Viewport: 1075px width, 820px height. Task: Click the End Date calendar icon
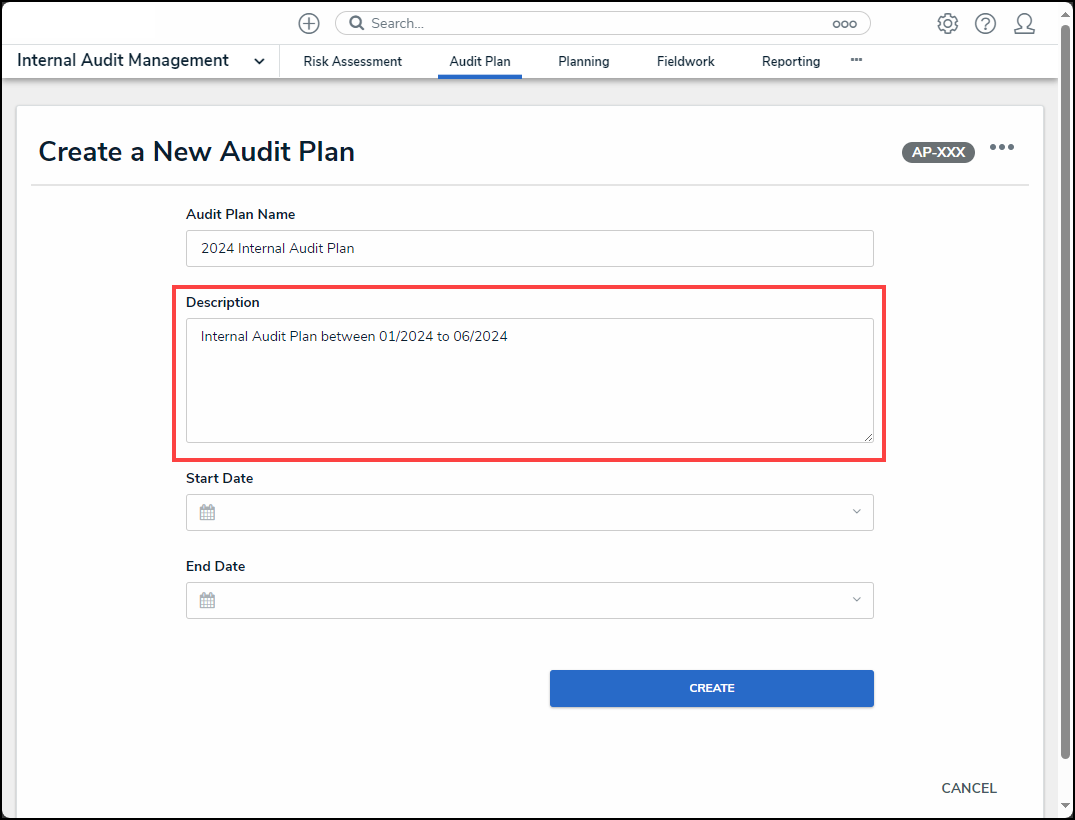tap(207, 601)
